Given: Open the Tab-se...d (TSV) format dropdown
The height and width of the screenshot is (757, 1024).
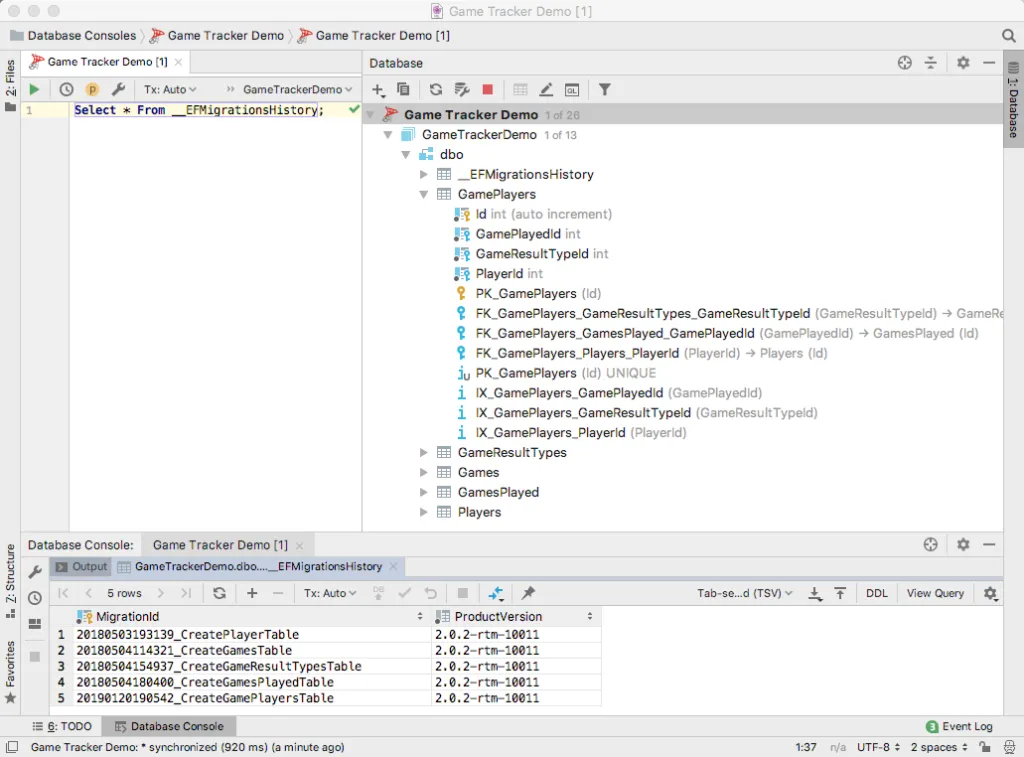Looking at the screenshot, I should 744,593.
